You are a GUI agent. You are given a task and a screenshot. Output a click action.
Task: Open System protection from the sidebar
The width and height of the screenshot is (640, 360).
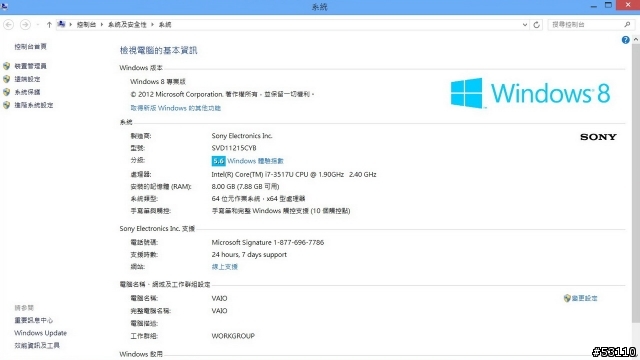(27, 92)
